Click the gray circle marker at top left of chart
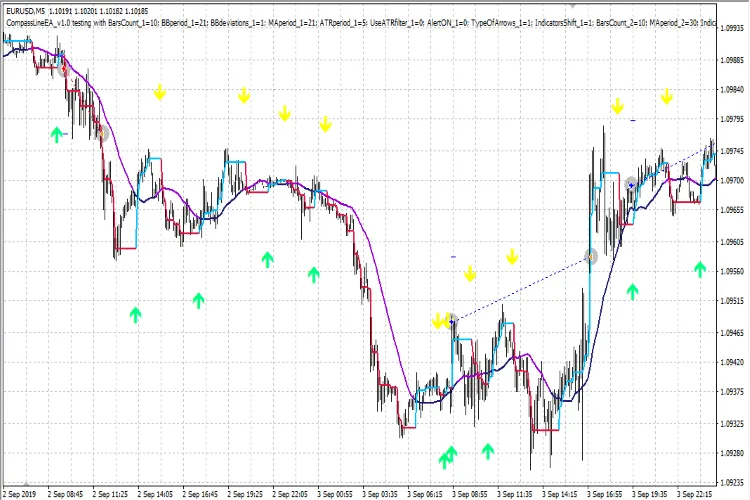 point(64,69)
